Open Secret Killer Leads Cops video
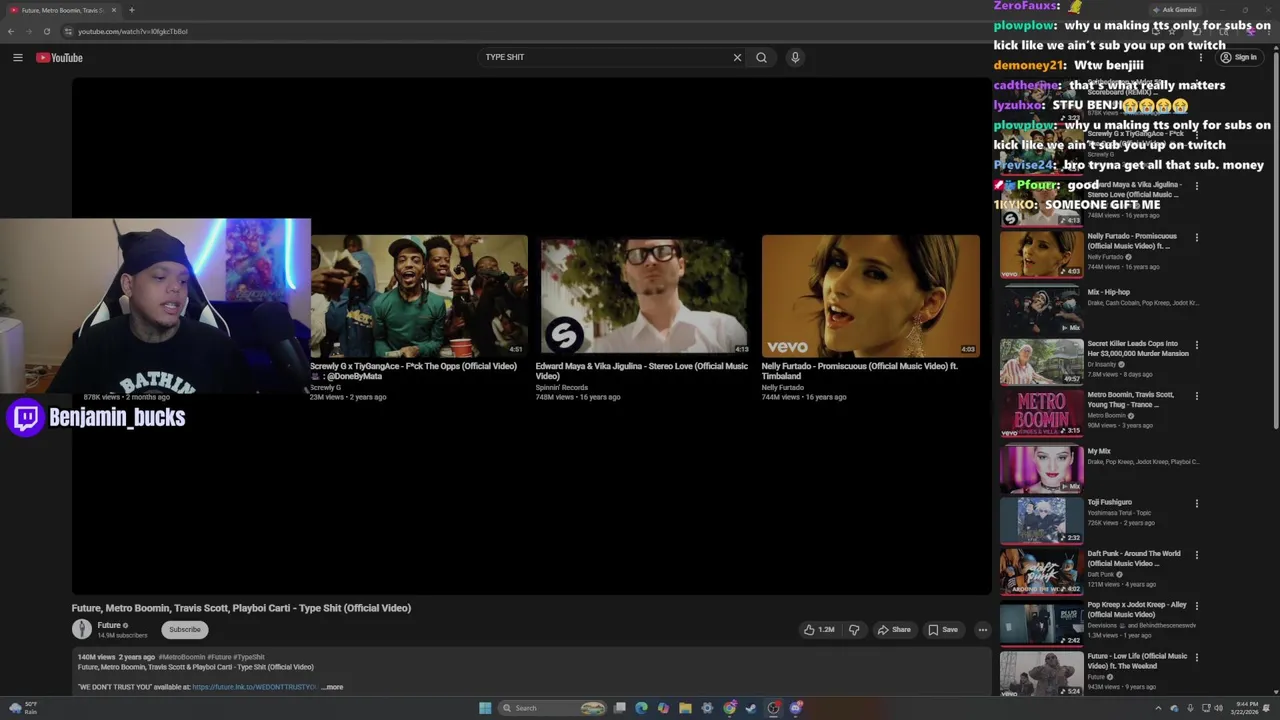 (1041, 361)
